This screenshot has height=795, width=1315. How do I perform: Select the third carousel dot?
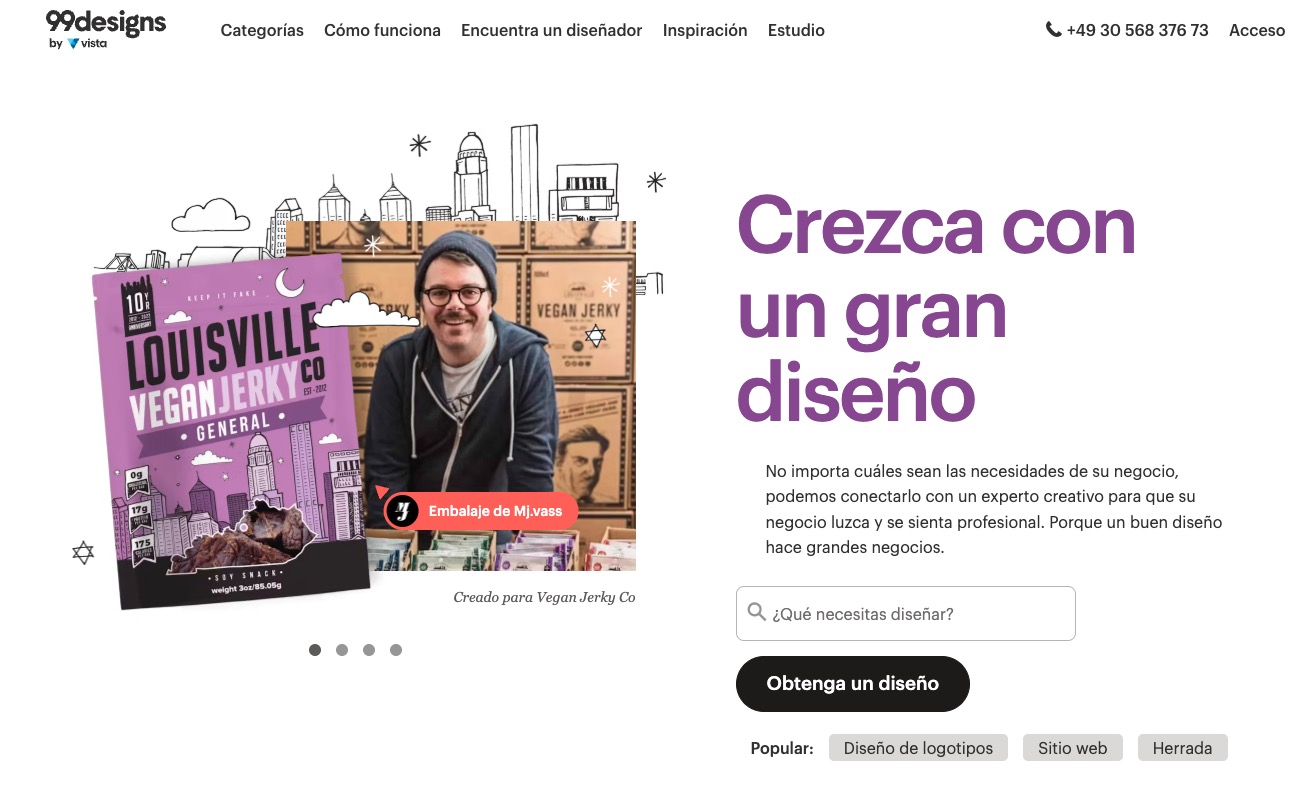point(369,650)
